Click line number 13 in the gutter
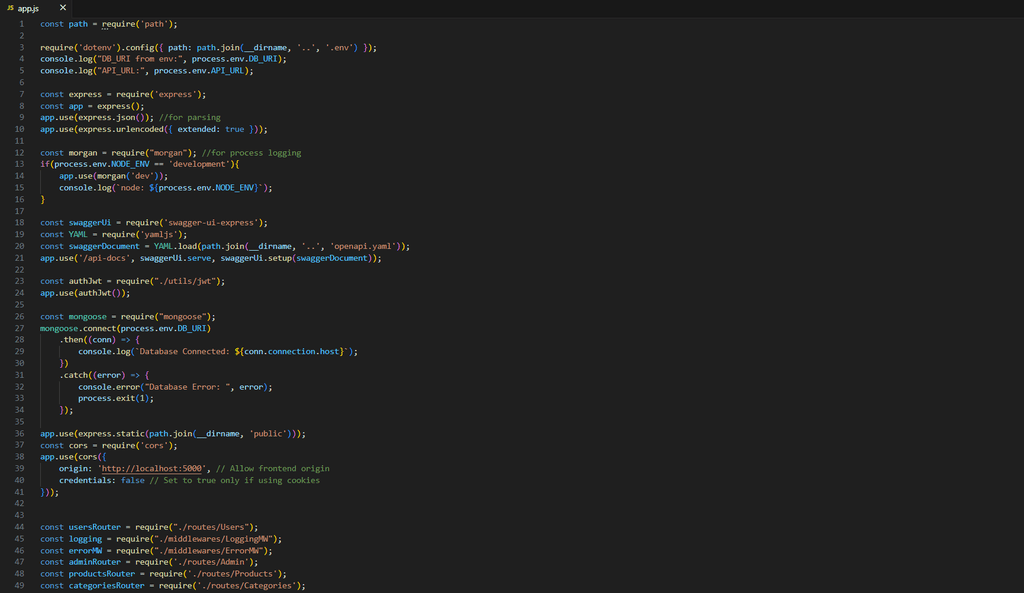The width and height of the screenshot is (1024, 593). (x=21, y=164)
